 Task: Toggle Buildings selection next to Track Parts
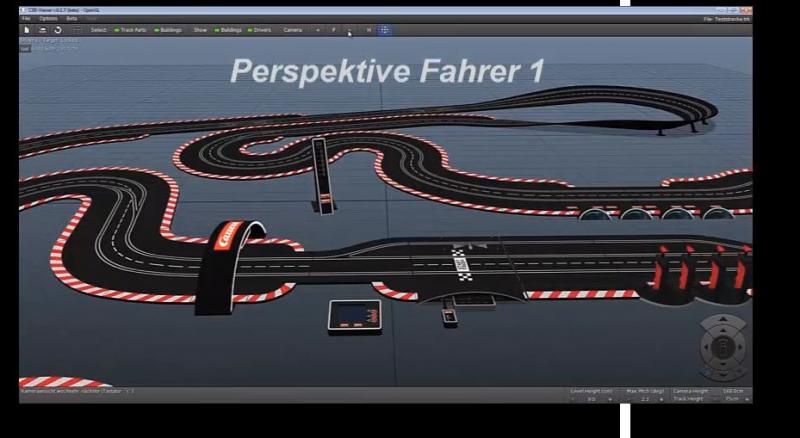[x=168, y=30]
